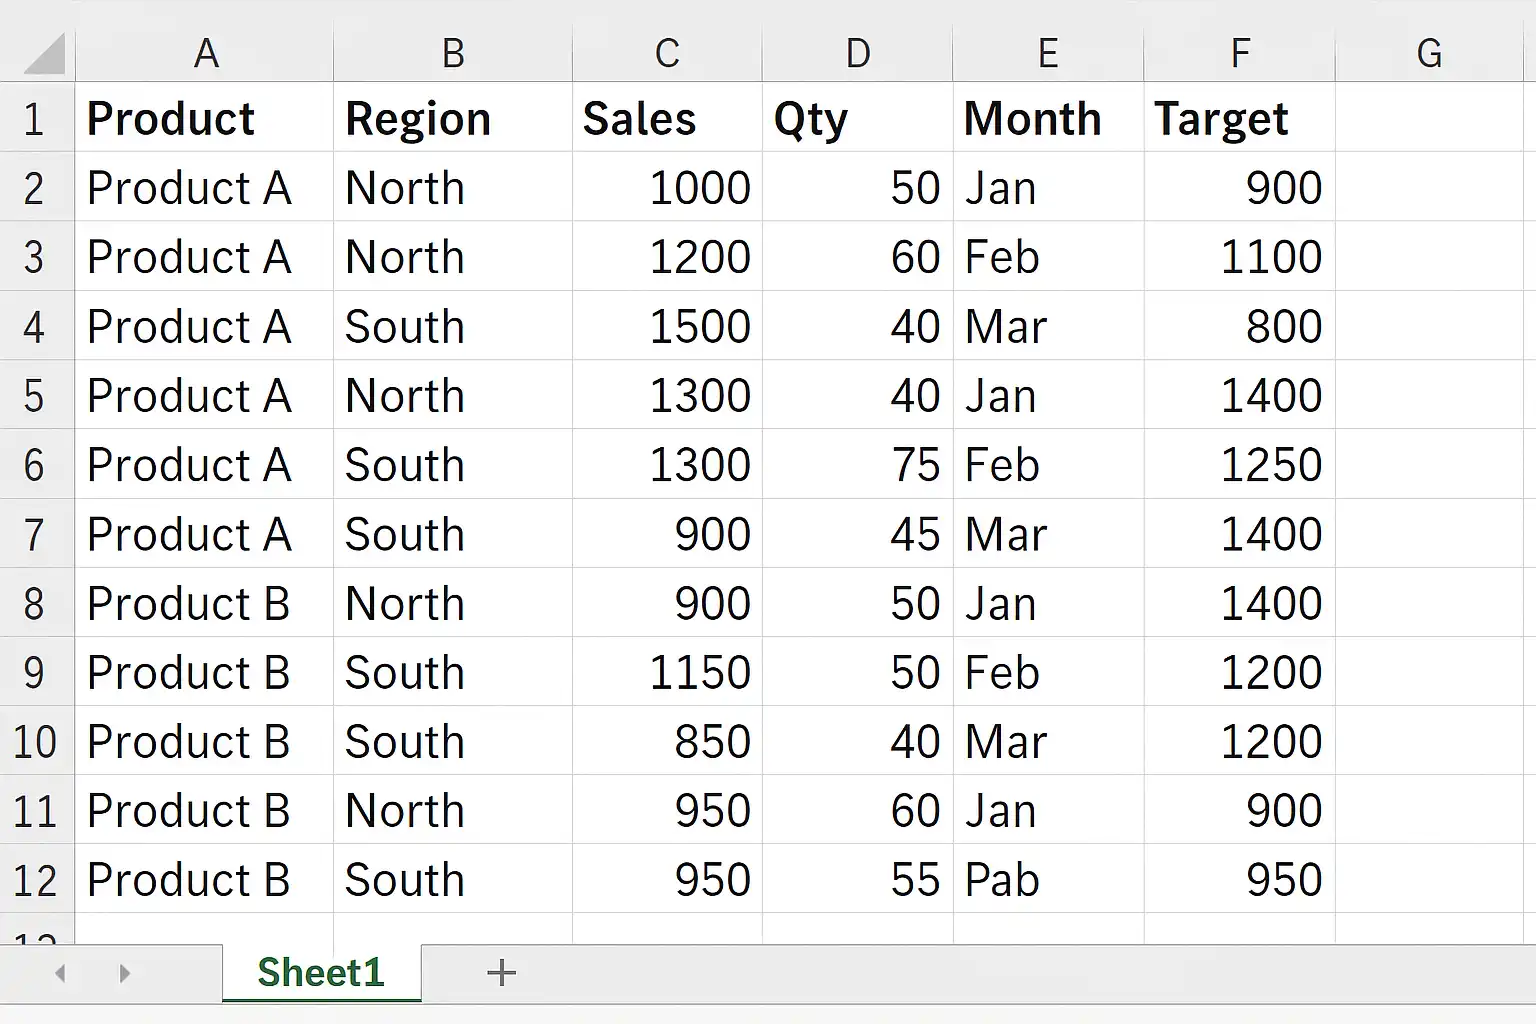Select the cell containing Pab
The height and width of the screenshot is (1024, 1536).
(x=1048, y=879)
